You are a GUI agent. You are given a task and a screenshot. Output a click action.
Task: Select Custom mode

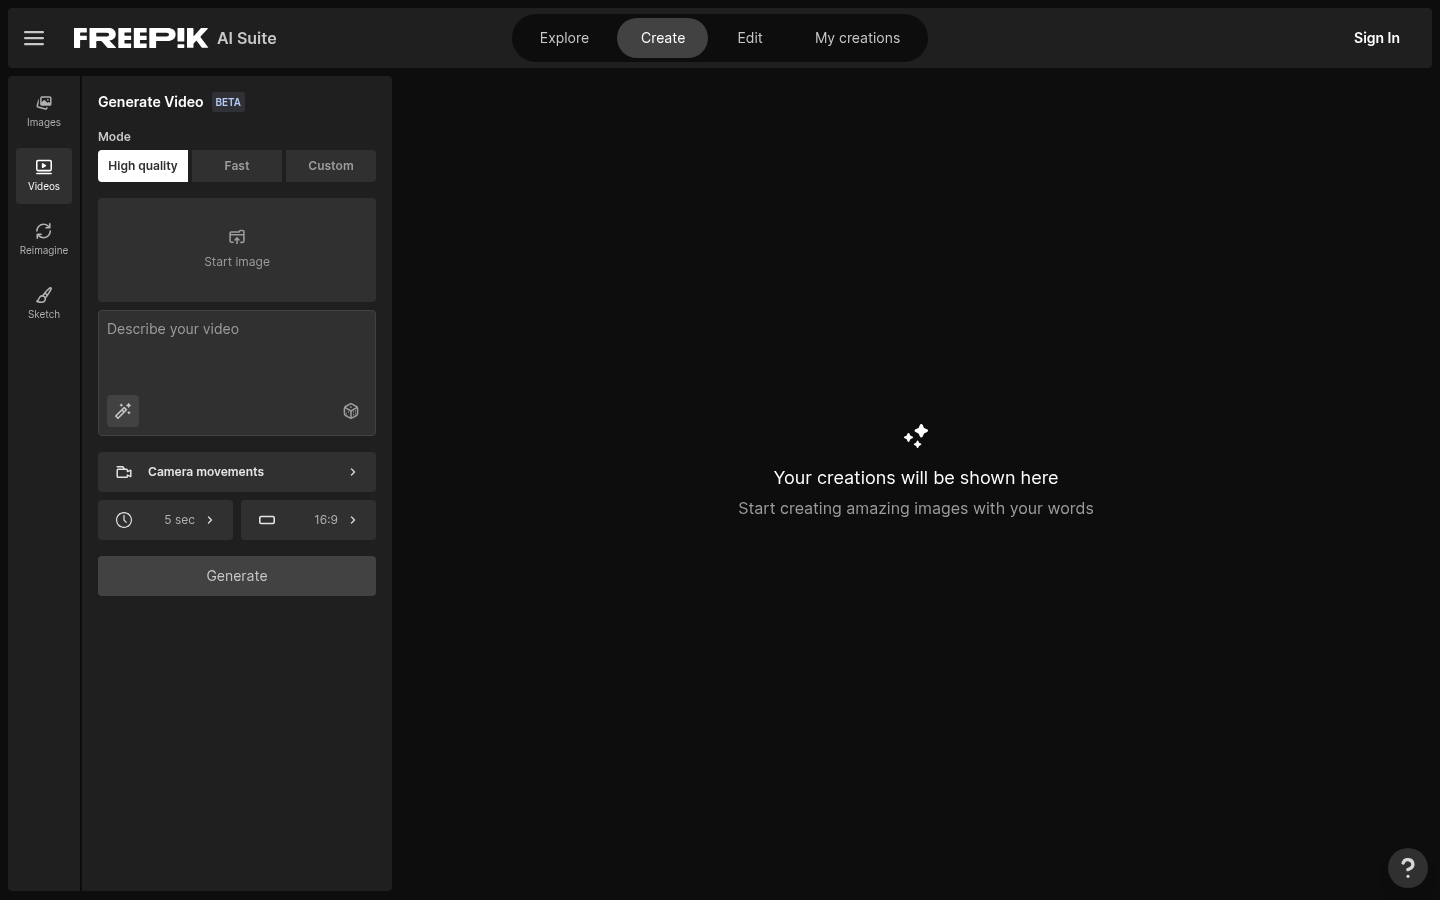(x=330, y=165)
